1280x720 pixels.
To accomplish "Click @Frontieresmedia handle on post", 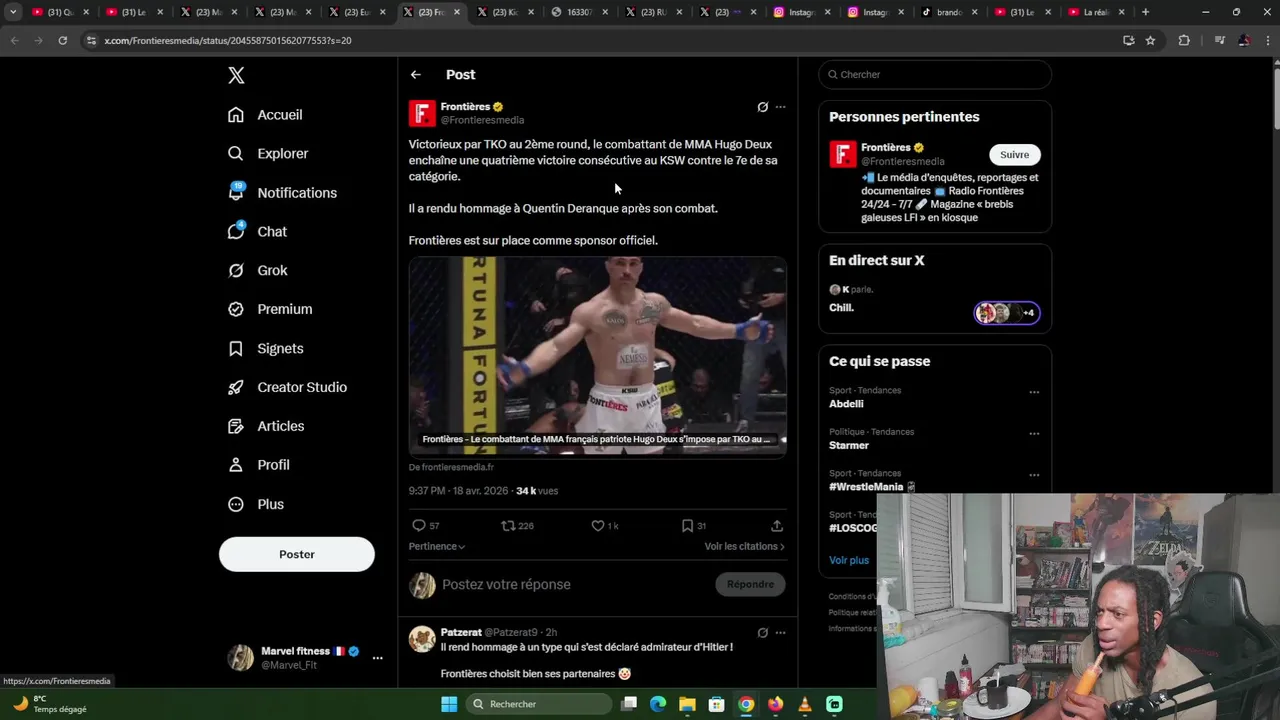I will coord(482,120).
